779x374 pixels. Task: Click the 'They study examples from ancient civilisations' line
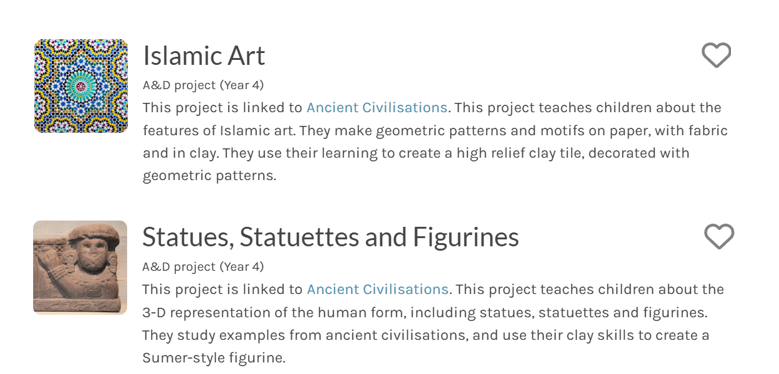tap(426, 335)
